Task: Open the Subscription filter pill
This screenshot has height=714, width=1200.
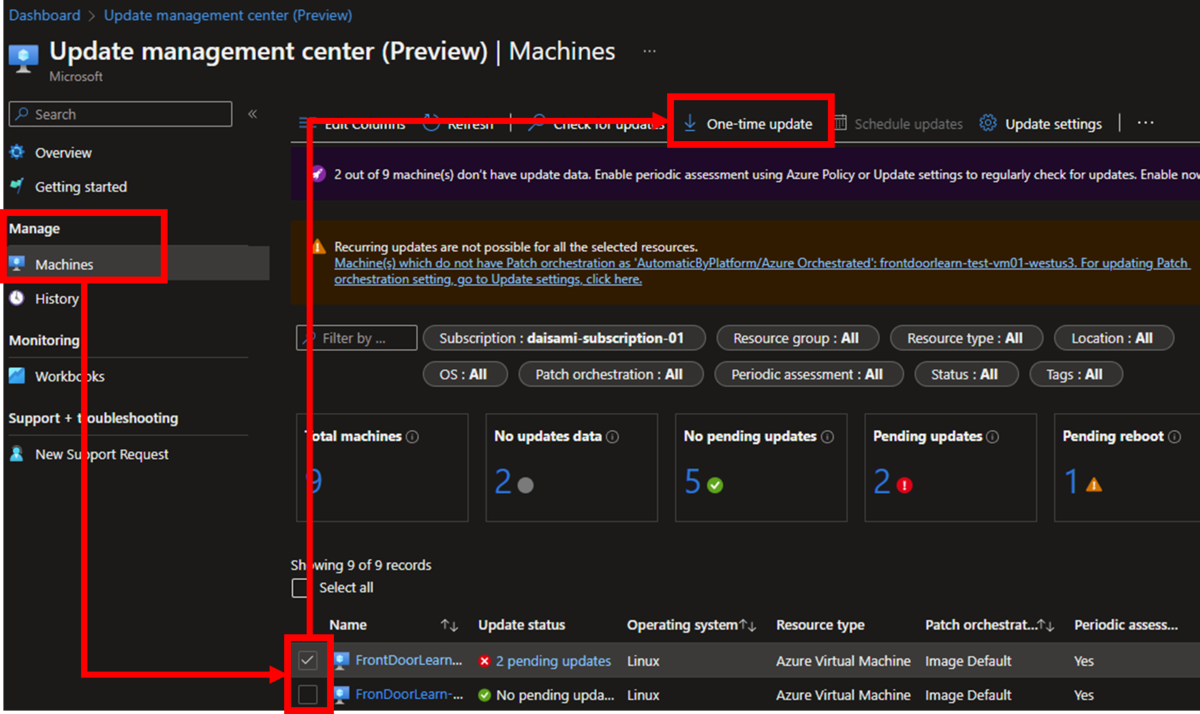Action: [564, 339]
